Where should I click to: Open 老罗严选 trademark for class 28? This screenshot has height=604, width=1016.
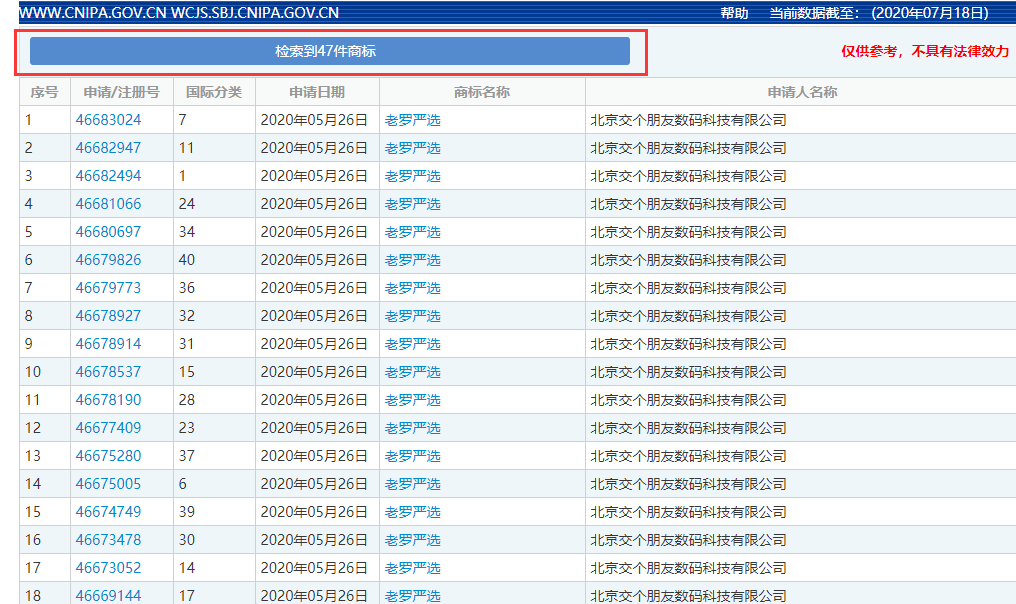point(413,400)
